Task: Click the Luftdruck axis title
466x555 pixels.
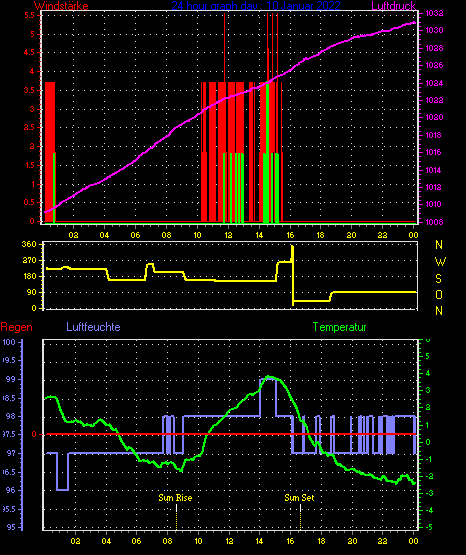Action: [393, 6]
